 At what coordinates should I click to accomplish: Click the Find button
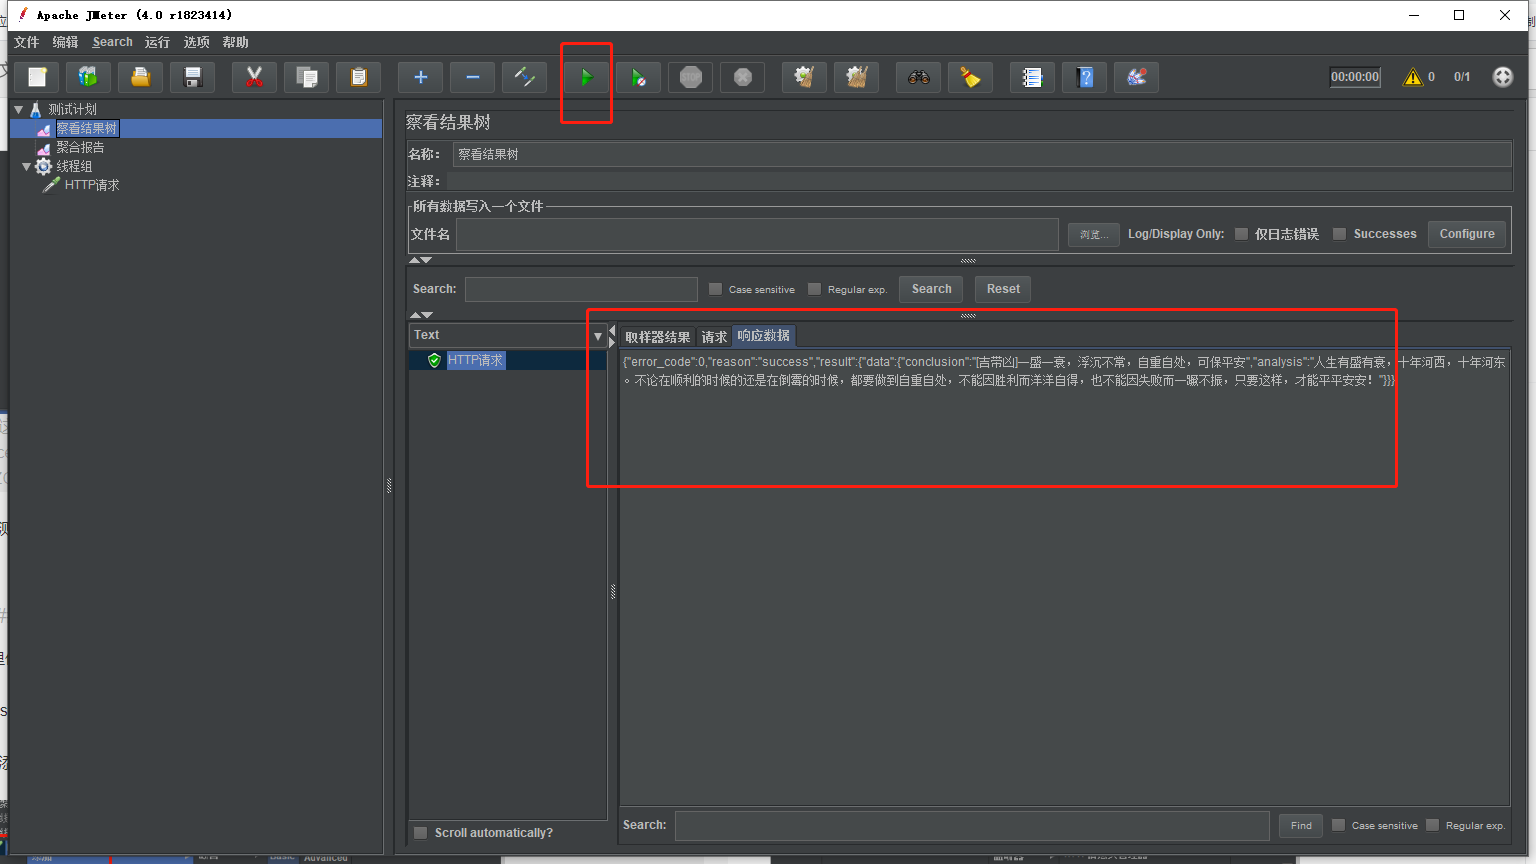click(x=1301, y=825)
